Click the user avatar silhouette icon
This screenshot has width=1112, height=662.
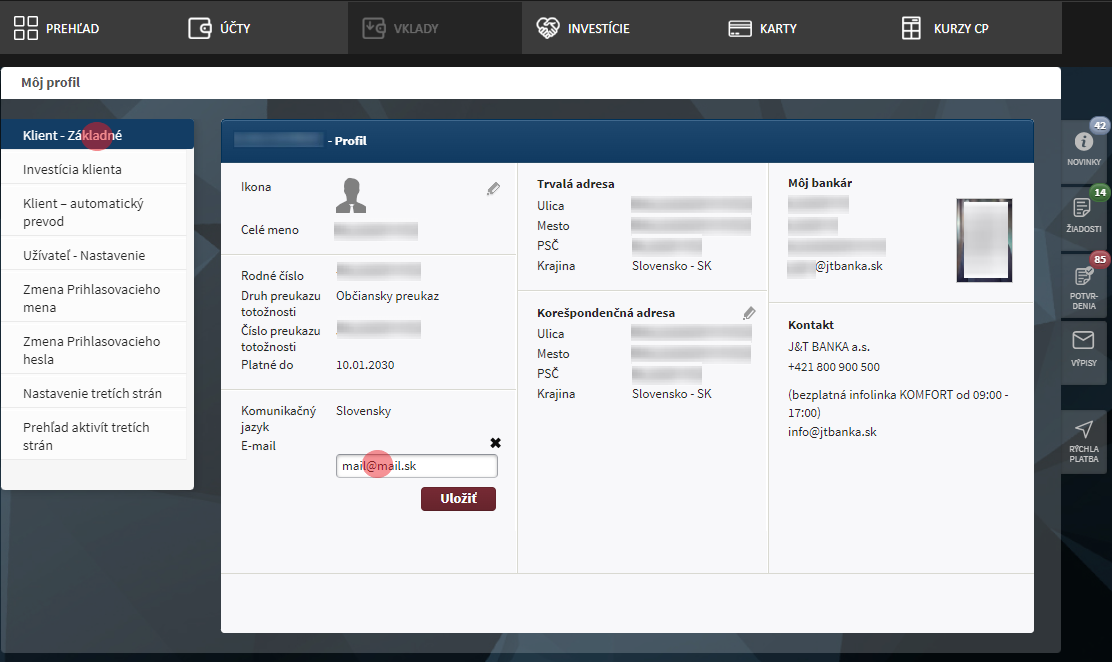pyautogui.click(x=350, y=195)
